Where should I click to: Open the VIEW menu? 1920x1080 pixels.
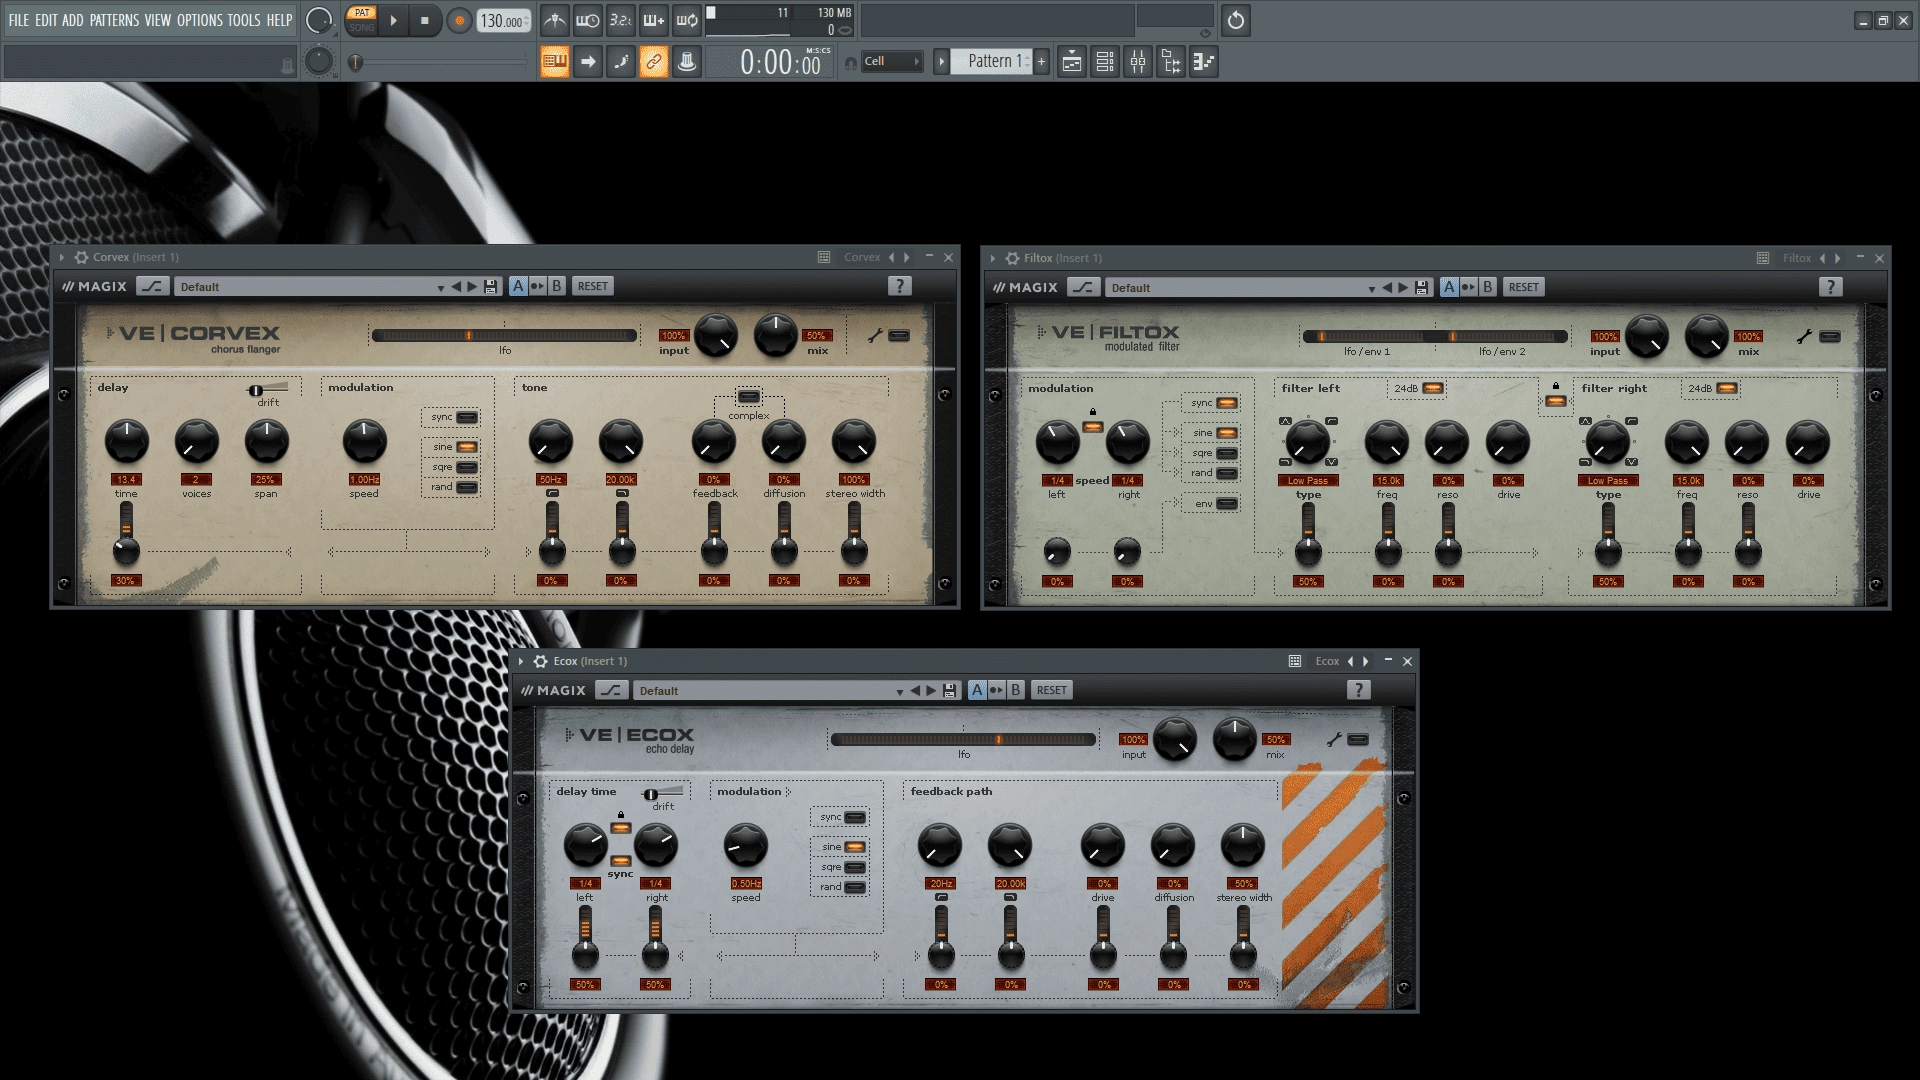click(158, 20)
